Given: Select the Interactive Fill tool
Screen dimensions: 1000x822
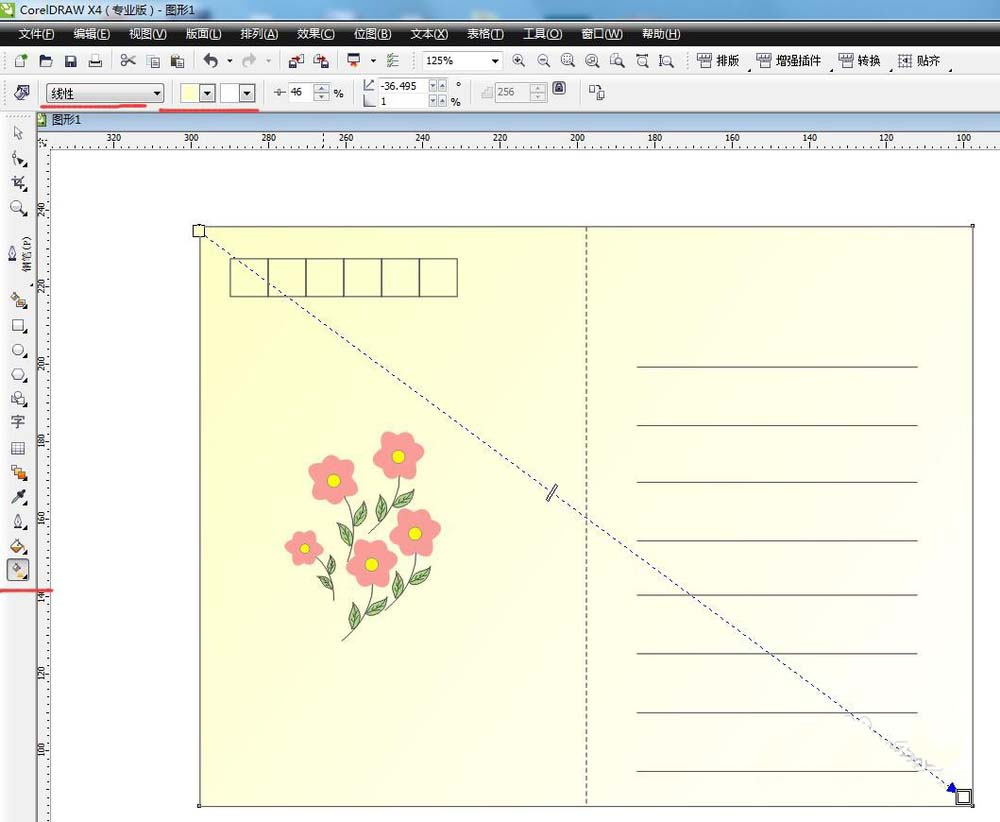Looking at the screenshot, I should coord(18,570).
